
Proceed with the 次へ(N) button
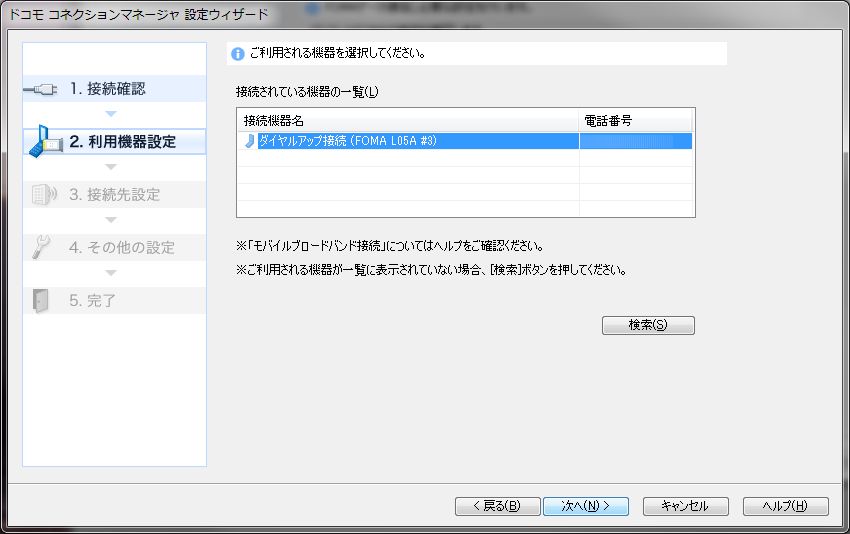(x=586, y=506)
